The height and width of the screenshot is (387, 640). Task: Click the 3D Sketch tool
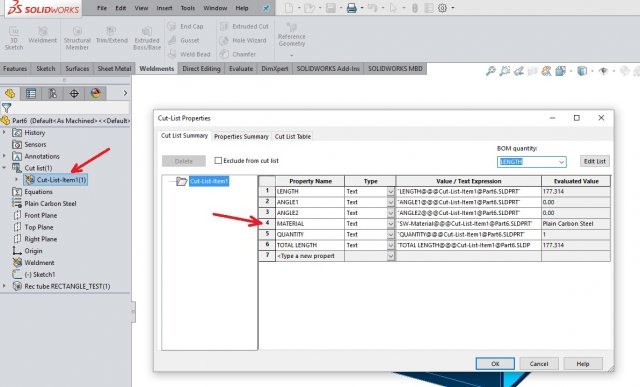pos(14,38)
